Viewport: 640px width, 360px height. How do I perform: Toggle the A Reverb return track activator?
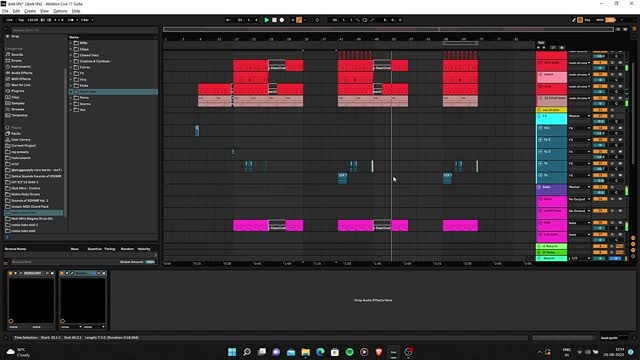click(x=600, y=247)
